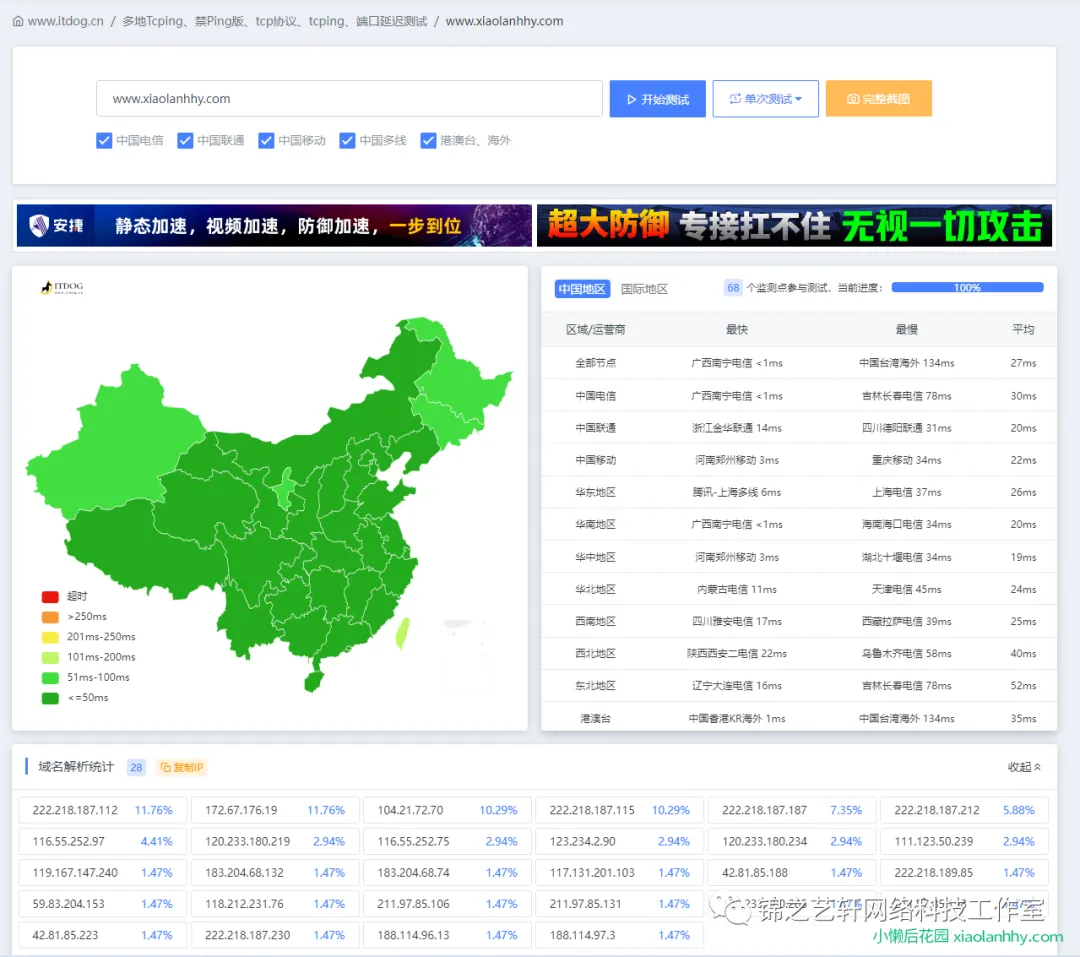The height and width of the screenshot is (957, 1080).
Task: Click the 最快 column header
Action: pos(736,329)
